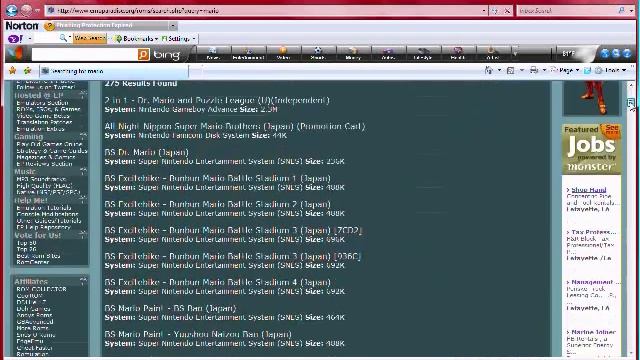Open the Print dropdown arrow
The height and width of the screenshot is (360, 640).
coord(544,71)
